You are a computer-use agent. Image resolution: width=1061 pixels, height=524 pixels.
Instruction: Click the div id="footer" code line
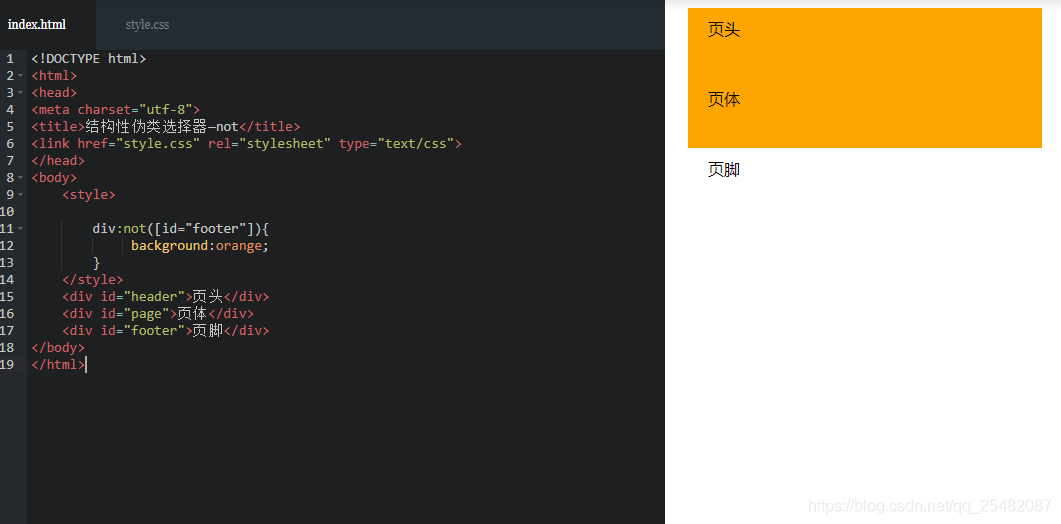(166, 330)
